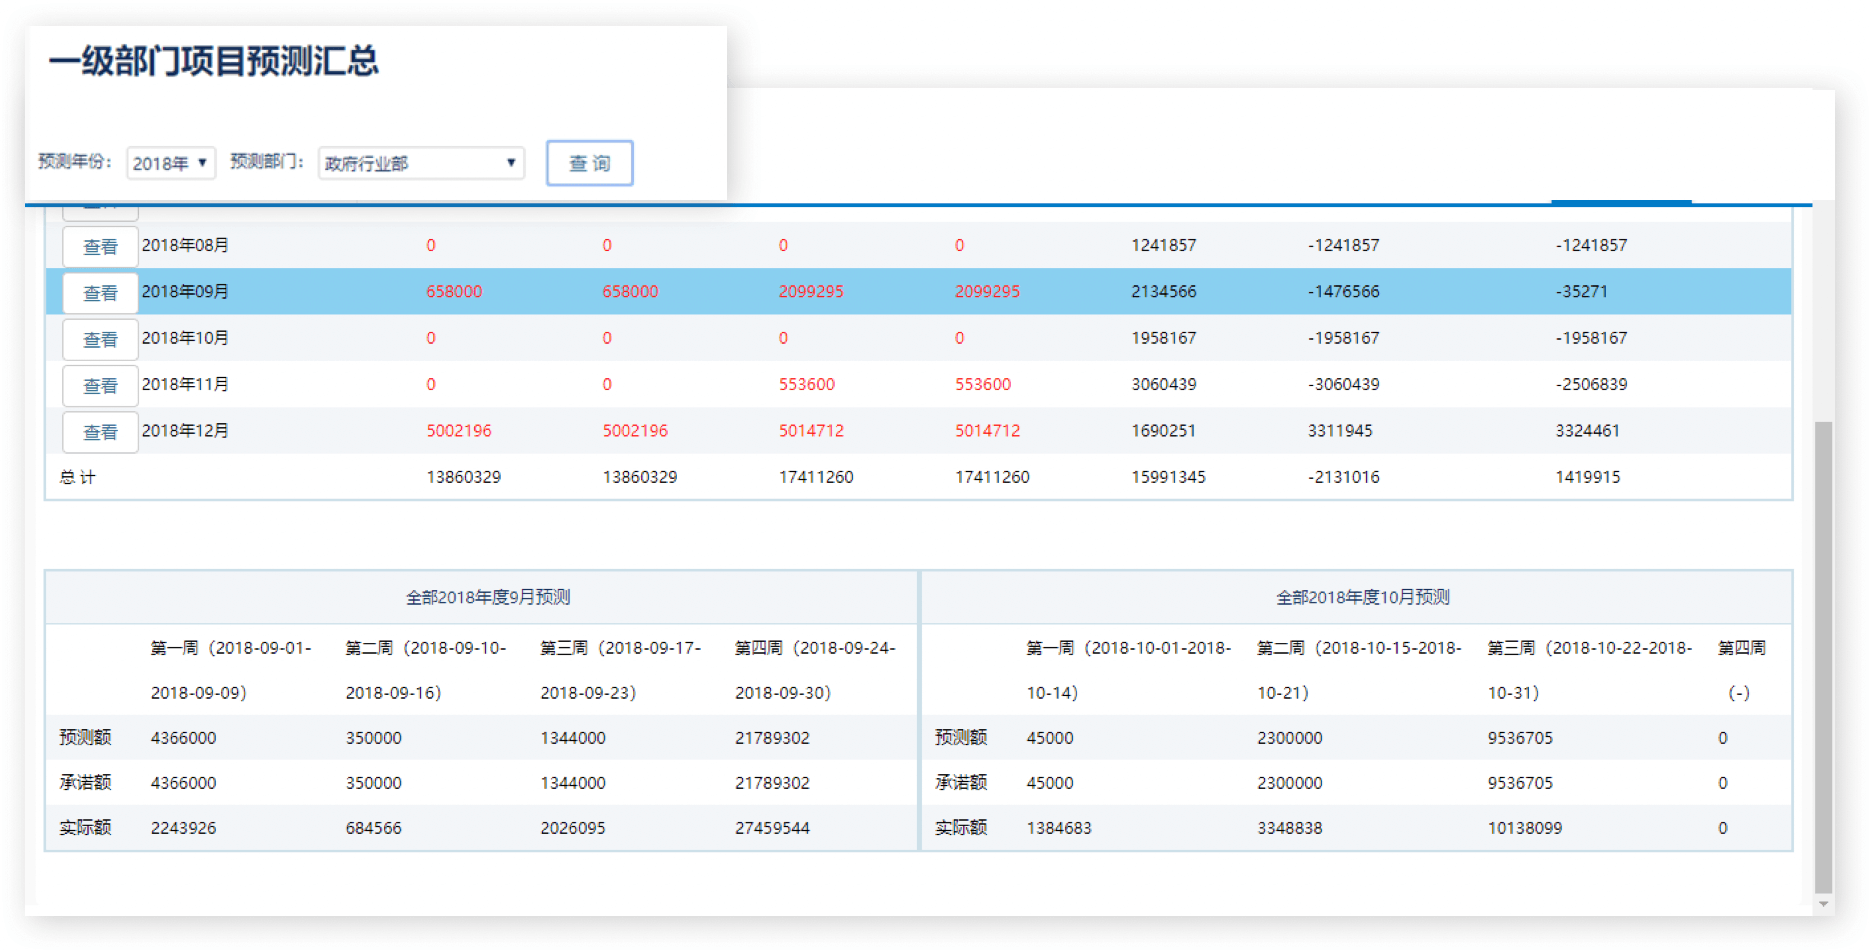
Task: Click the 查询 button
Action: tap(590, 163)
